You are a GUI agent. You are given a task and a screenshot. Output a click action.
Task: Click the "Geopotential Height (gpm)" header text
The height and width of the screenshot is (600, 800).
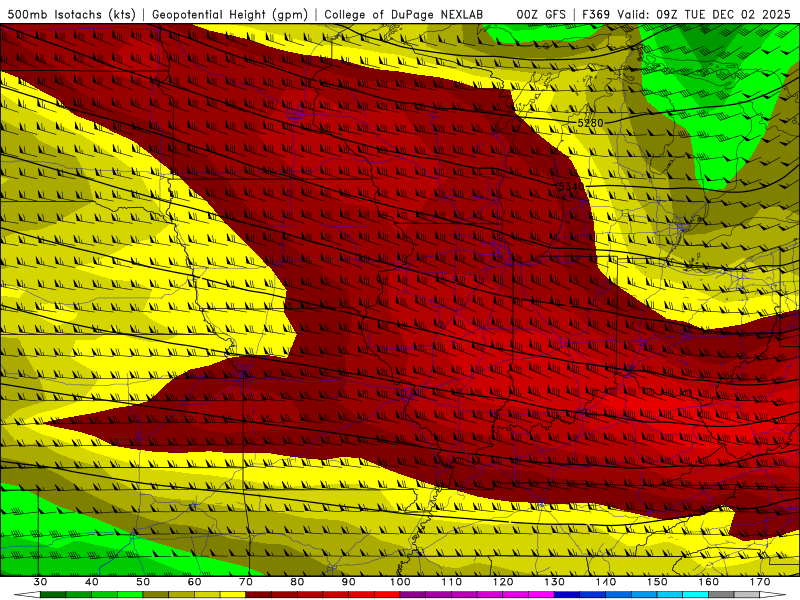pos(230,14)
